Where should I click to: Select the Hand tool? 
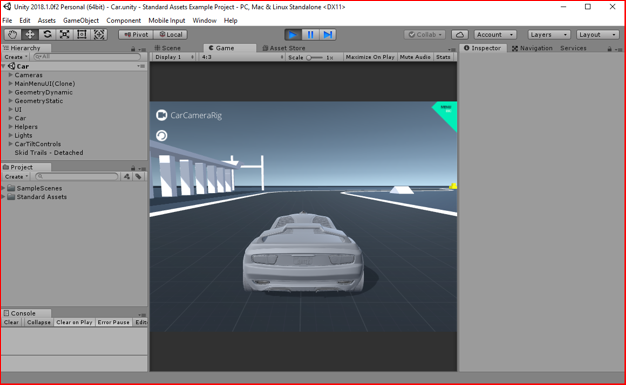point(13,35)
